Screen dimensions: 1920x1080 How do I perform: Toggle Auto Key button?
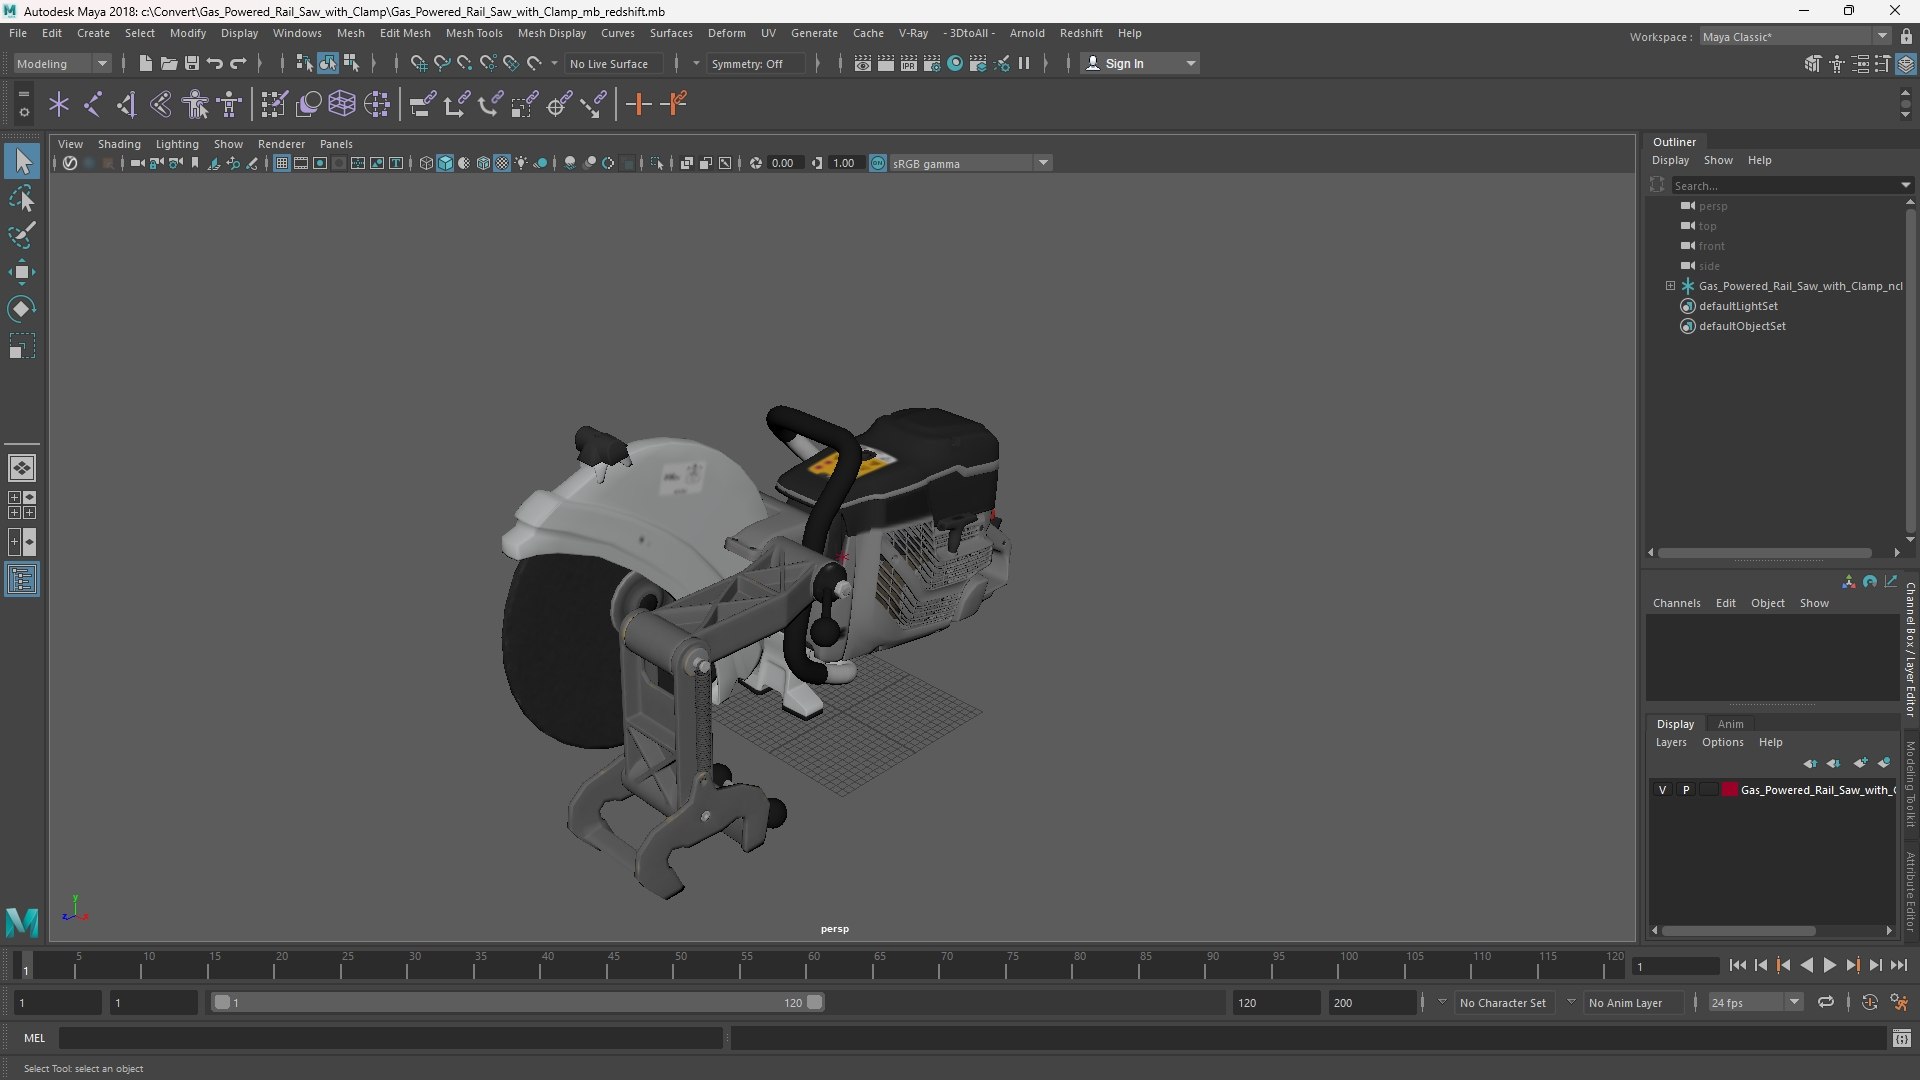[1870, 1002]
